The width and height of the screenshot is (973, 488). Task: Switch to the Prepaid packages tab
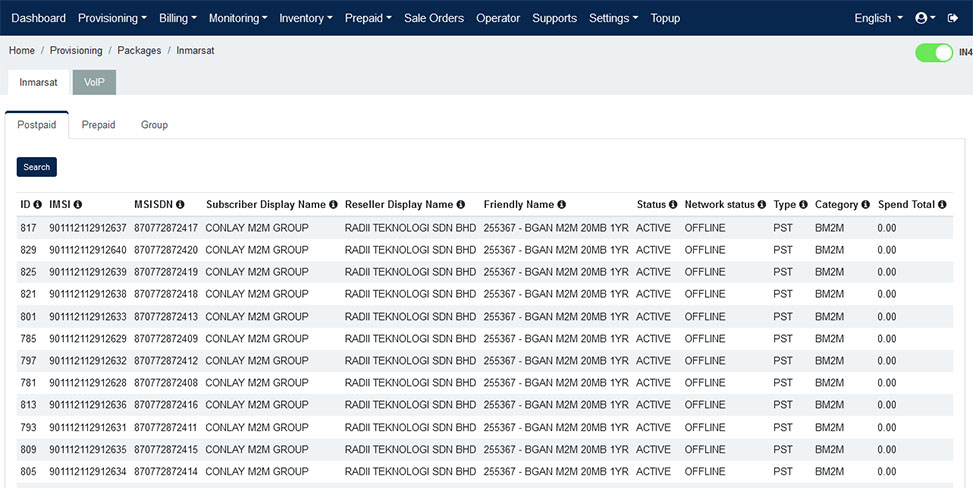pos(99,125)
